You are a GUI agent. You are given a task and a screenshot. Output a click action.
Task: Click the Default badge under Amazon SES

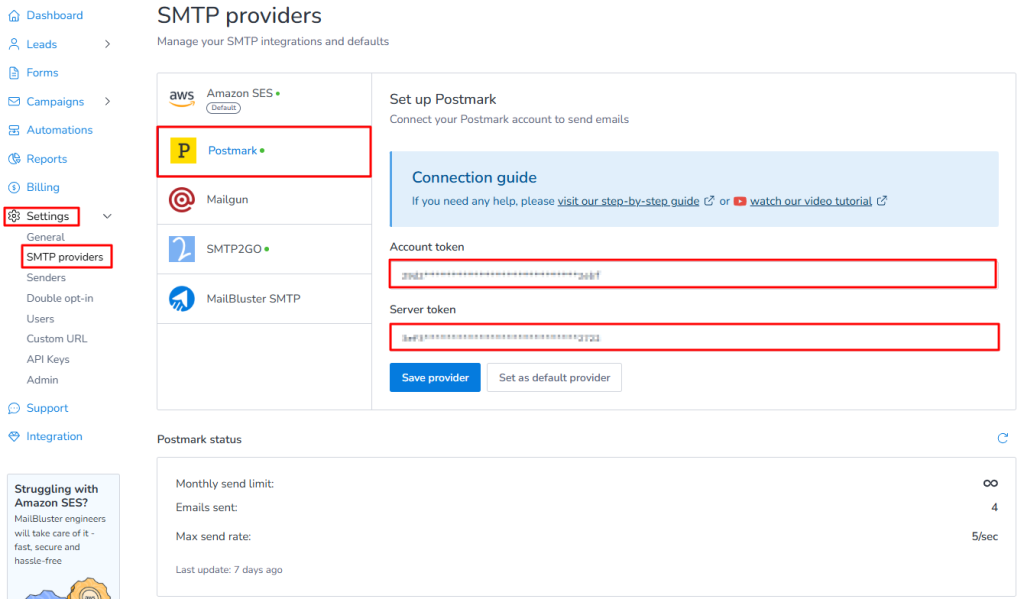(223, 108)
